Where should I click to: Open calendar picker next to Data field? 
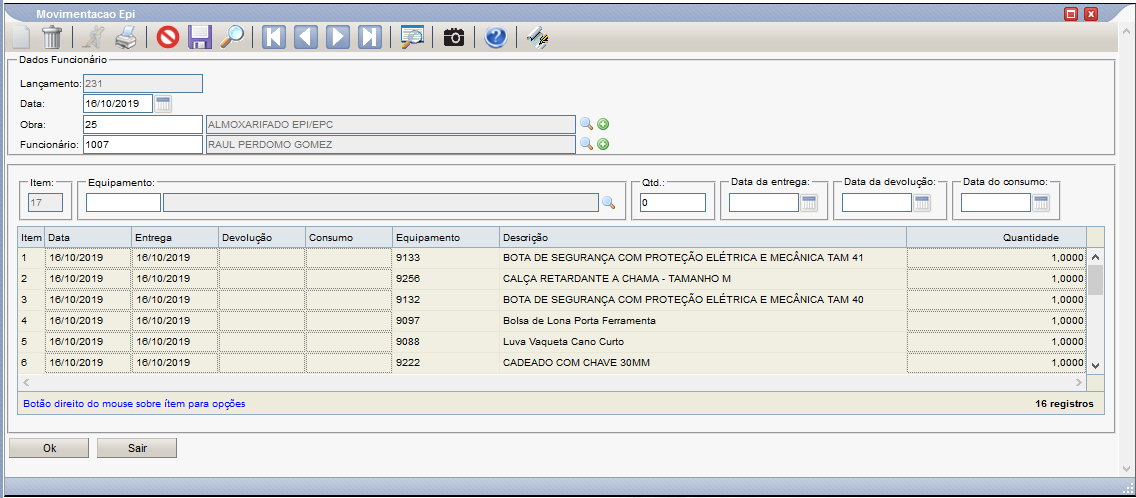164,104
